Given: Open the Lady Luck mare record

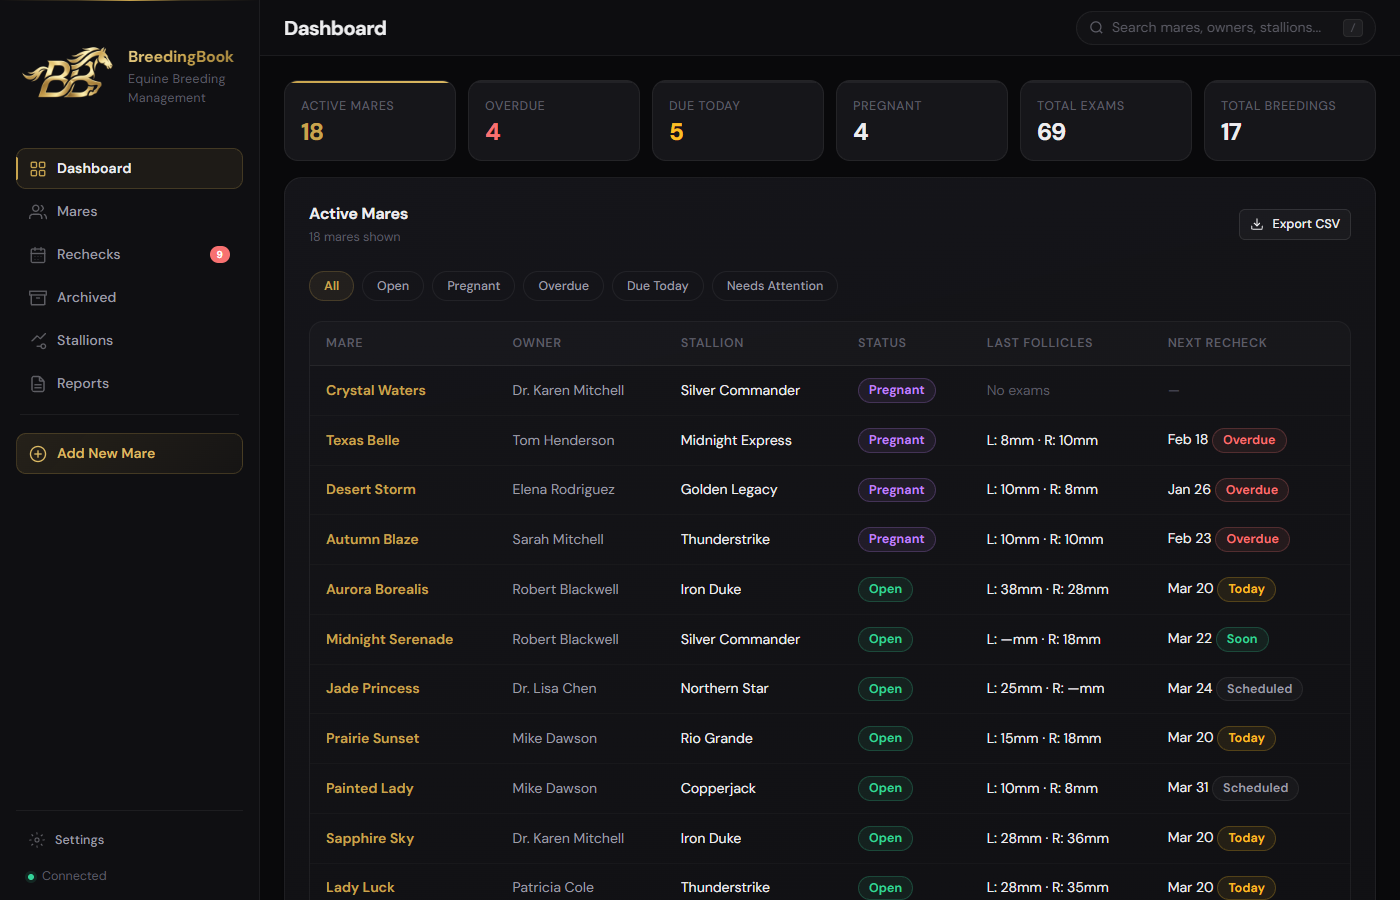Looking at the screenshot, I should (360, 888).
